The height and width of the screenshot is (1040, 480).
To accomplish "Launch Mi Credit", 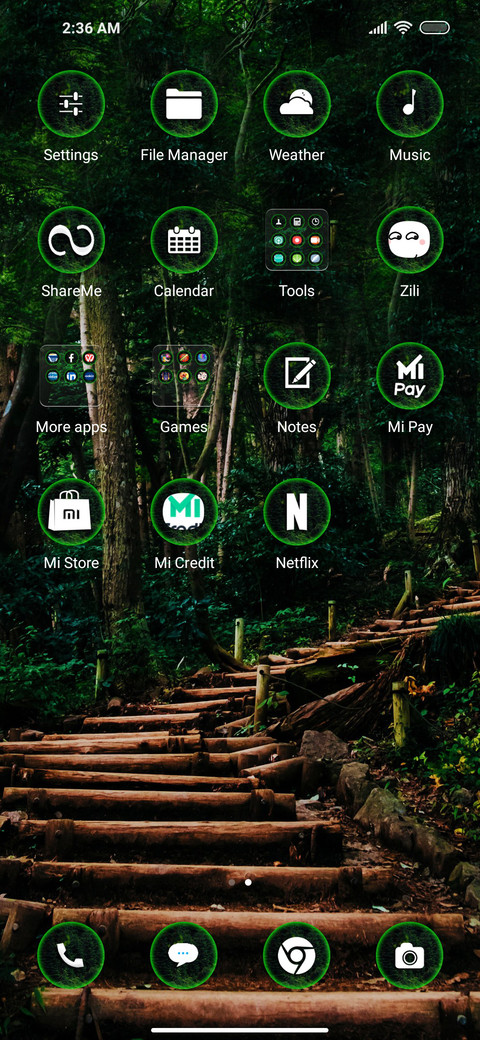I will tap(184, 512).
